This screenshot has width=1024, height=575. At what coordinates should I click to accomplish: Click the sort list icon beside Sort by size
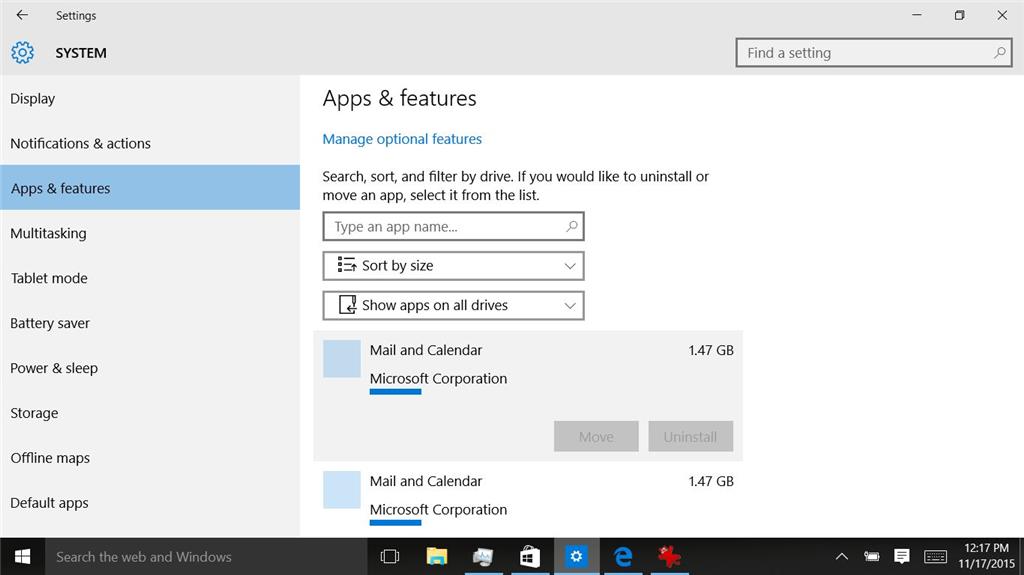[x=346, y=265]
